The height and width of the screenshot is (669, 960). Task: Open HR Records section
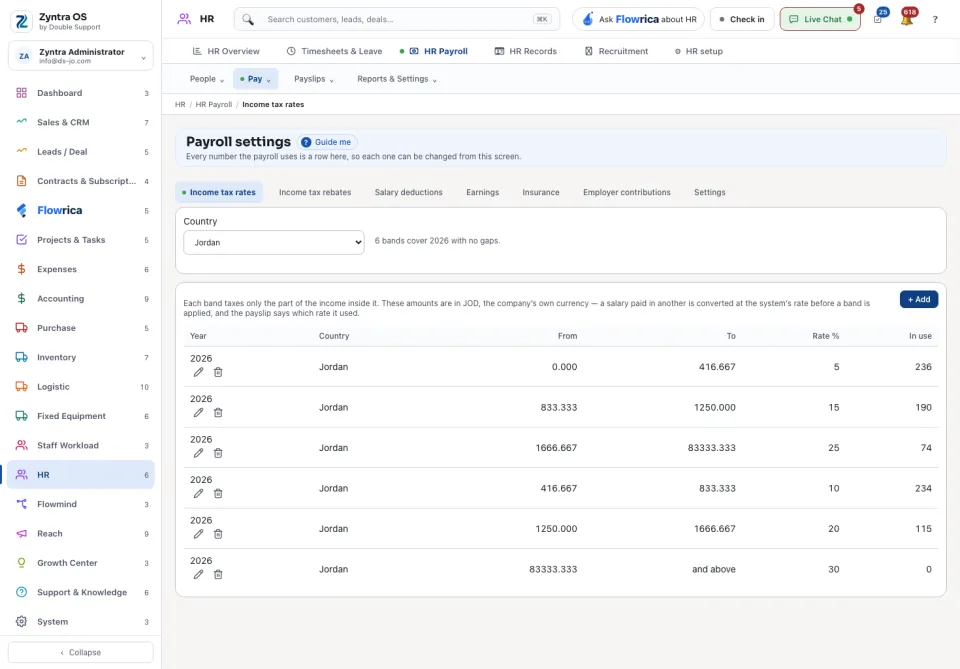click(526, 51)
